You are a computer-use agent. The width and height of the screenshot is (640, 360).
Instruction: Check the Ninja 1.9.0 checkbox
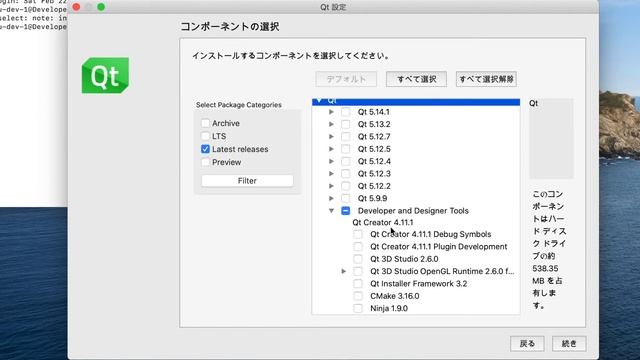(358, 308)
